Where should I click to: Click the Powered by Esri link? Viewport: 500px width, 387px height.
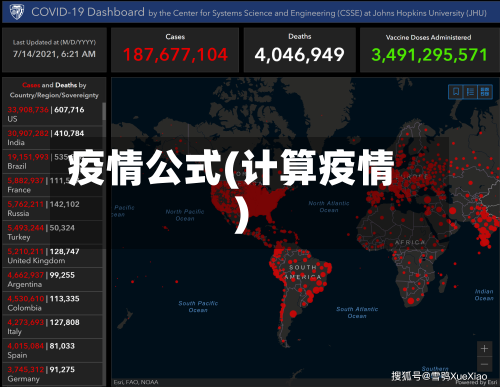click(x=476, y=383)
